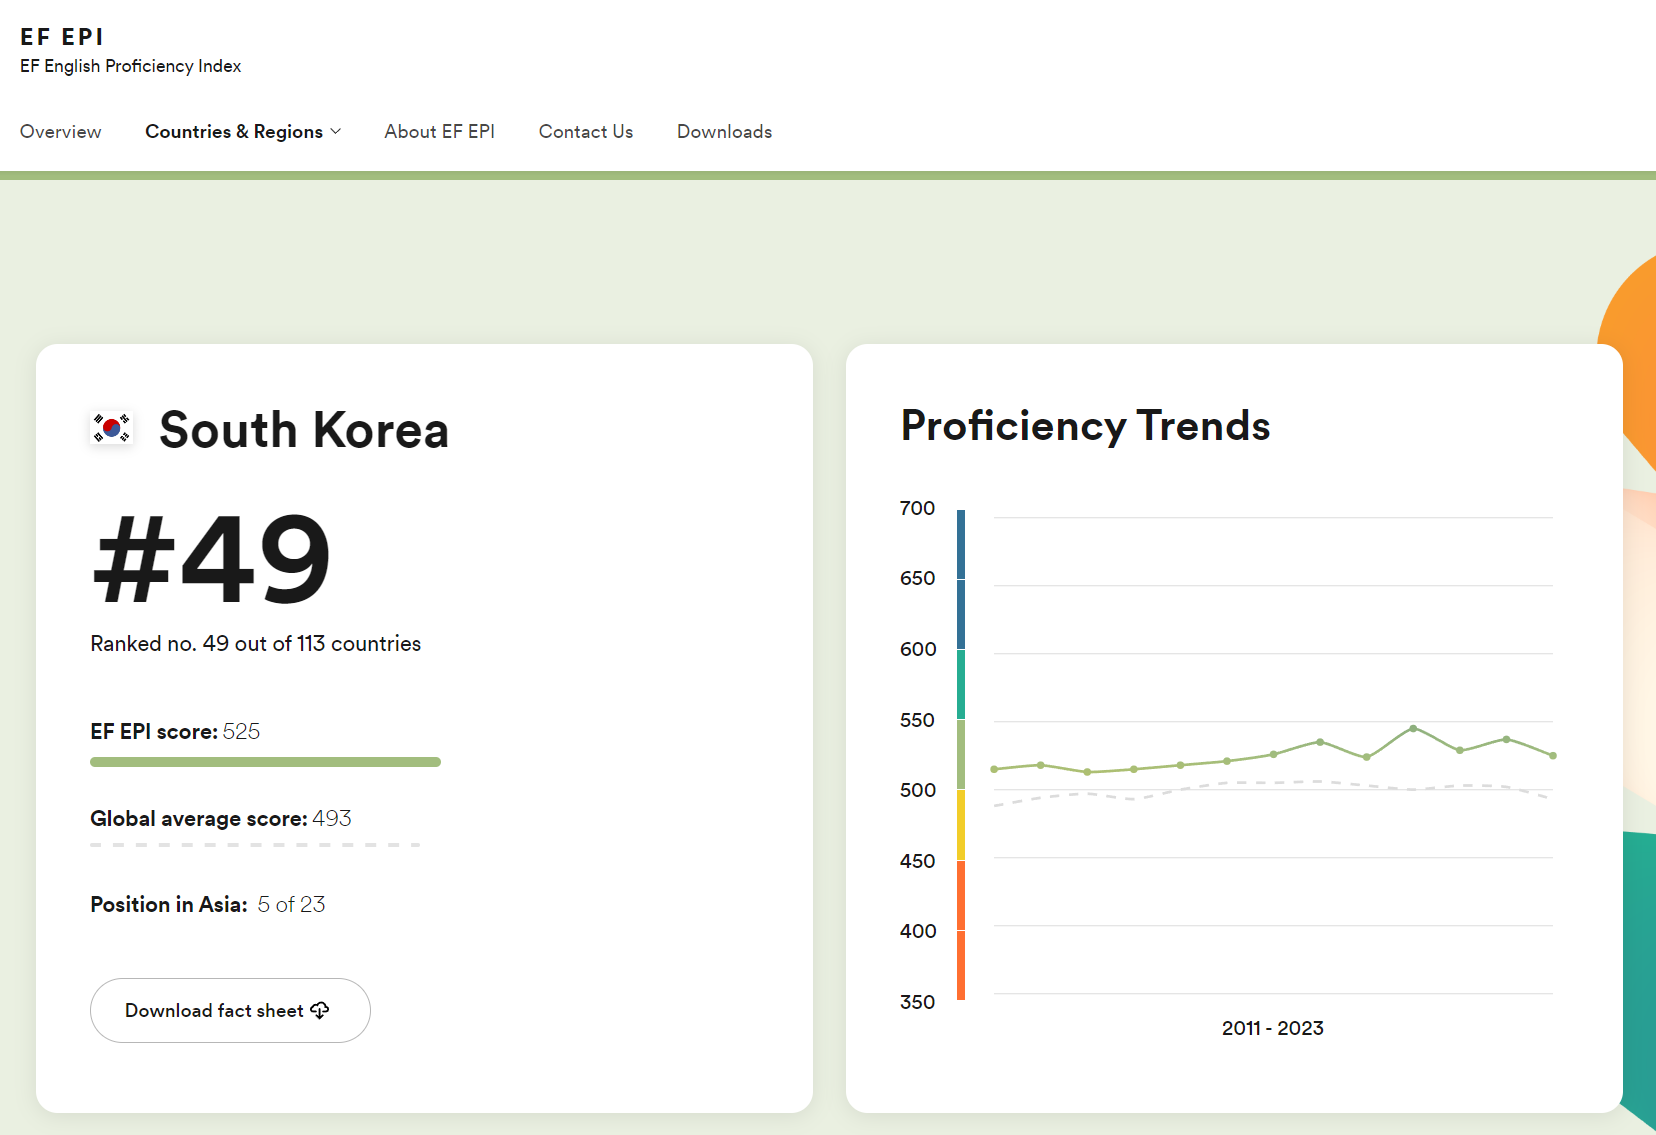
Task: Click the green EF EPI score bar
Action: pyautogui.click(x=265, y=762)
